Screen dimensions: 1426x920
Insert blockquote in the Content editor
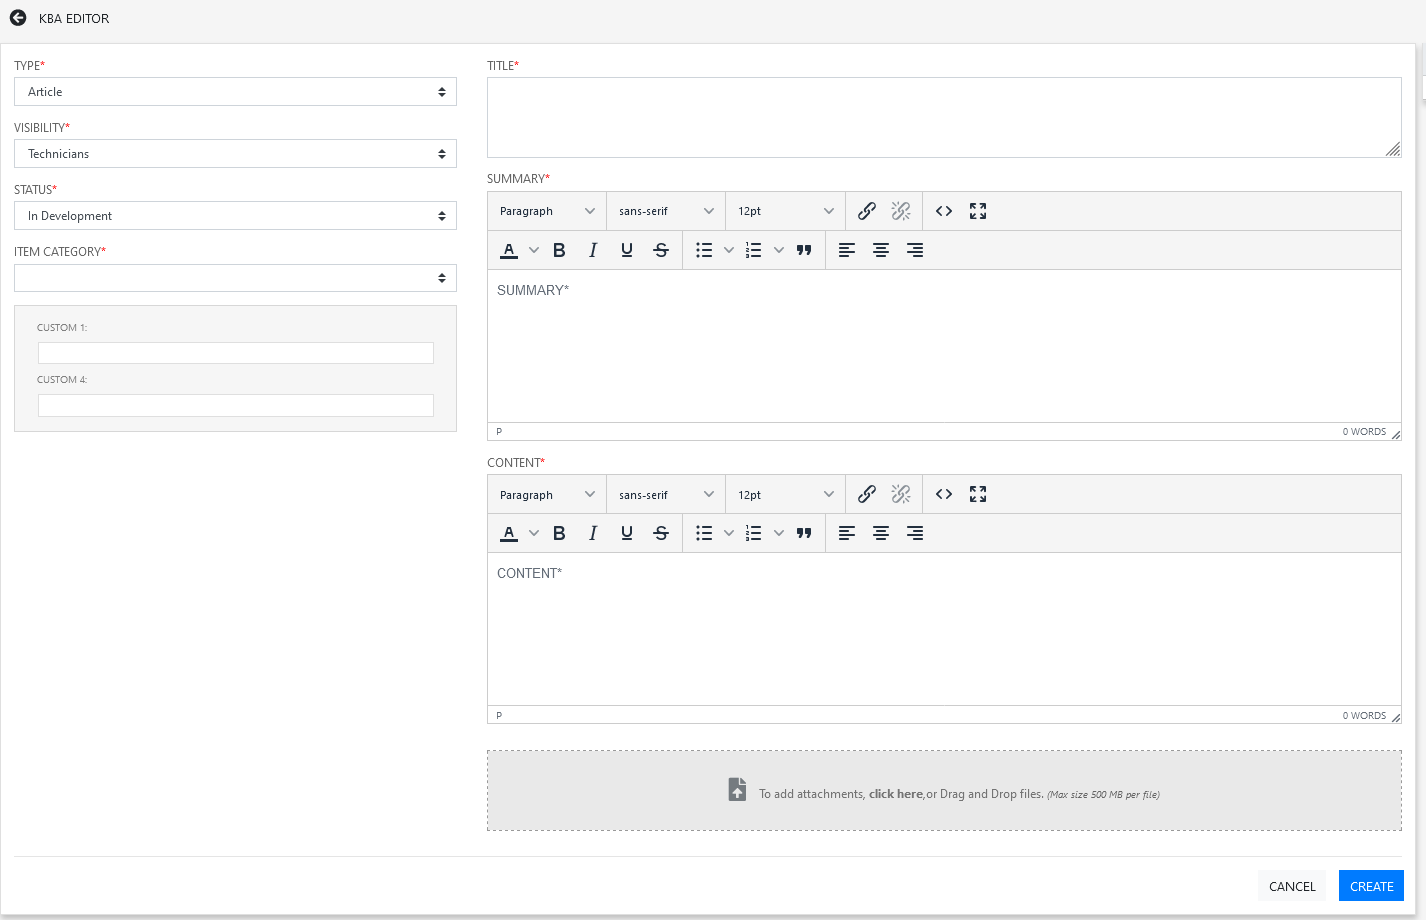coord(804,533)
